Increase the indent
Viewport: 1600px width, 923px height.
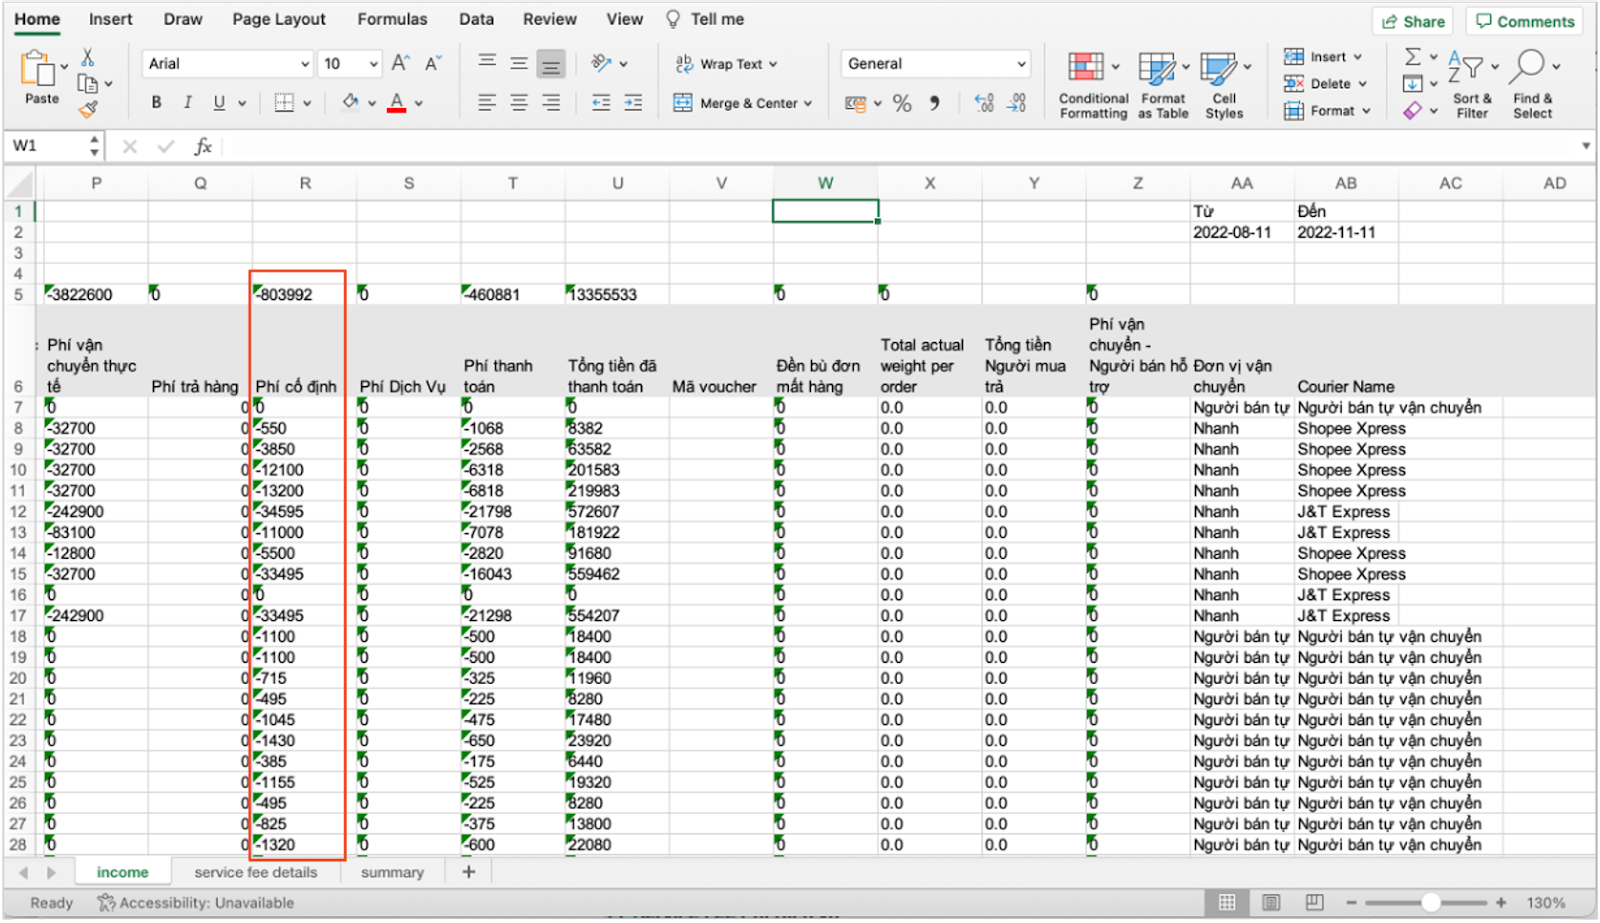(x=633, y=102)
